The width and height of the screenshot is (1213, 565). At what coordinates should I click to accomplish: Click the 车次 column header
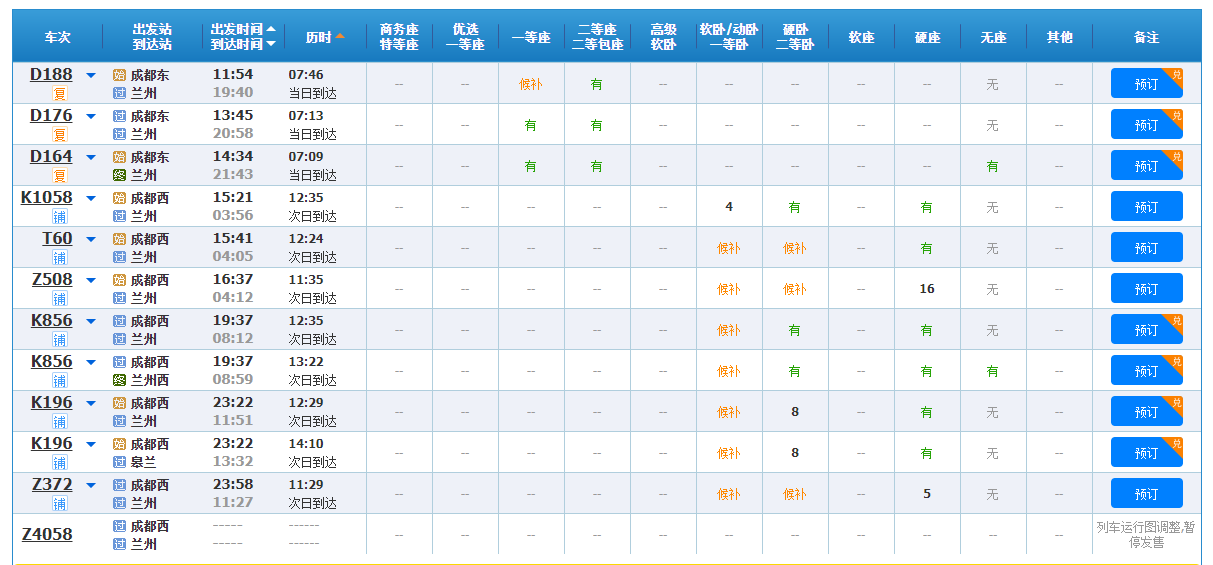58,37
